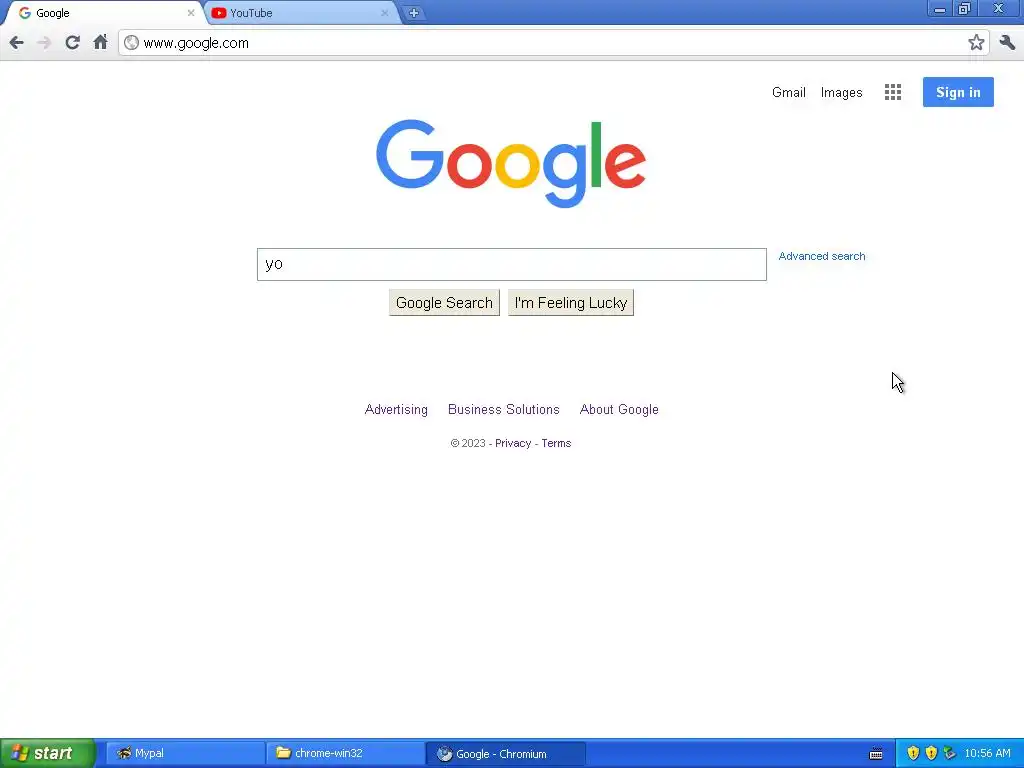This screenshot has width=1024, height=768.
Task: Open chrome-win32 folder from taskbar
Action: click(x=345, y=753)
